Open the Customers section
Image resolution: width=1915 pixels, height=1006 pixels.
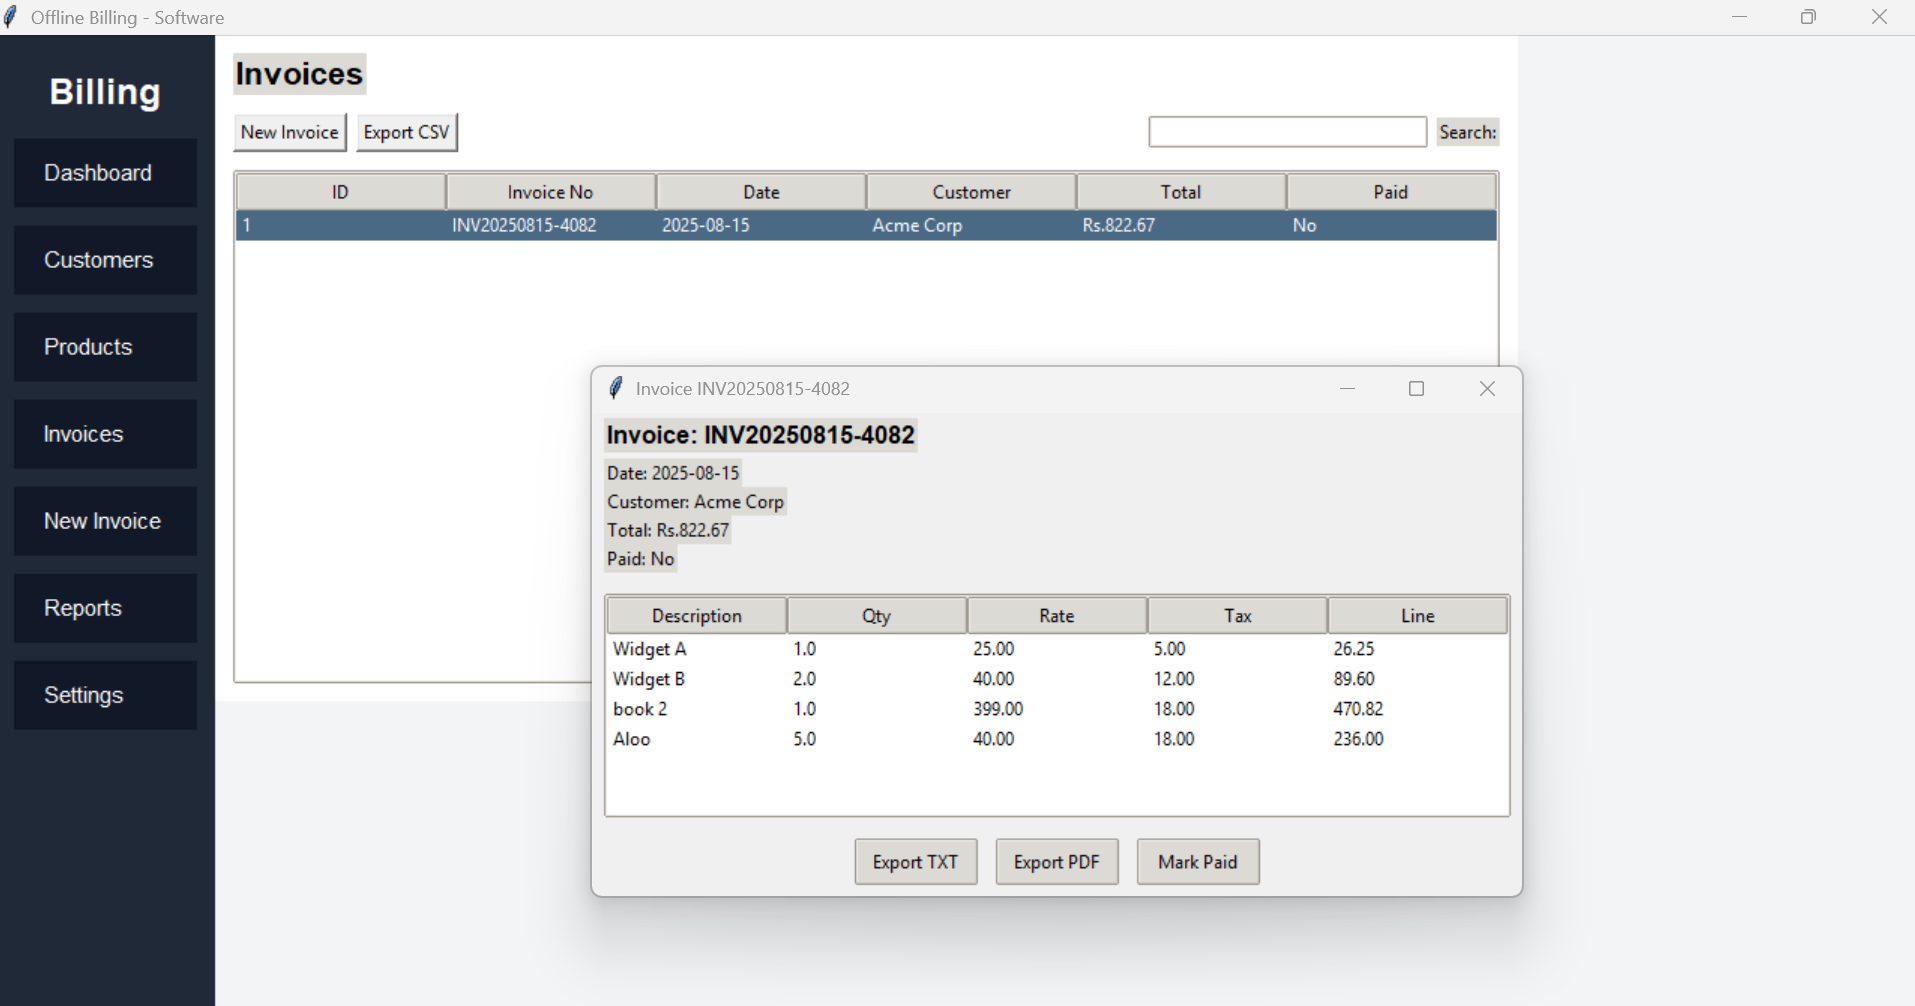tap(98, 259)
